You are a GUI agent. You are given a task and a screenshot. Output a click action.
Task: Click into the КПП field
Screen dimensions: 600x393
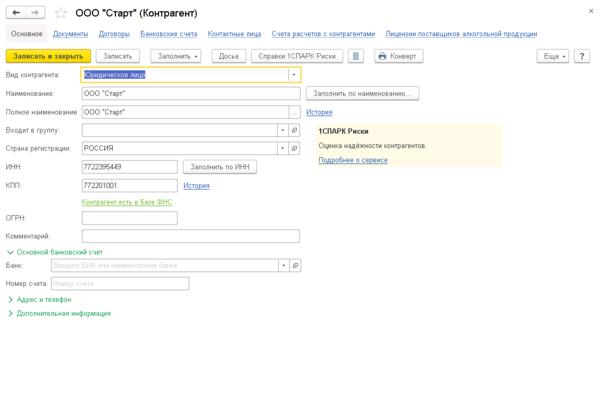130,186
